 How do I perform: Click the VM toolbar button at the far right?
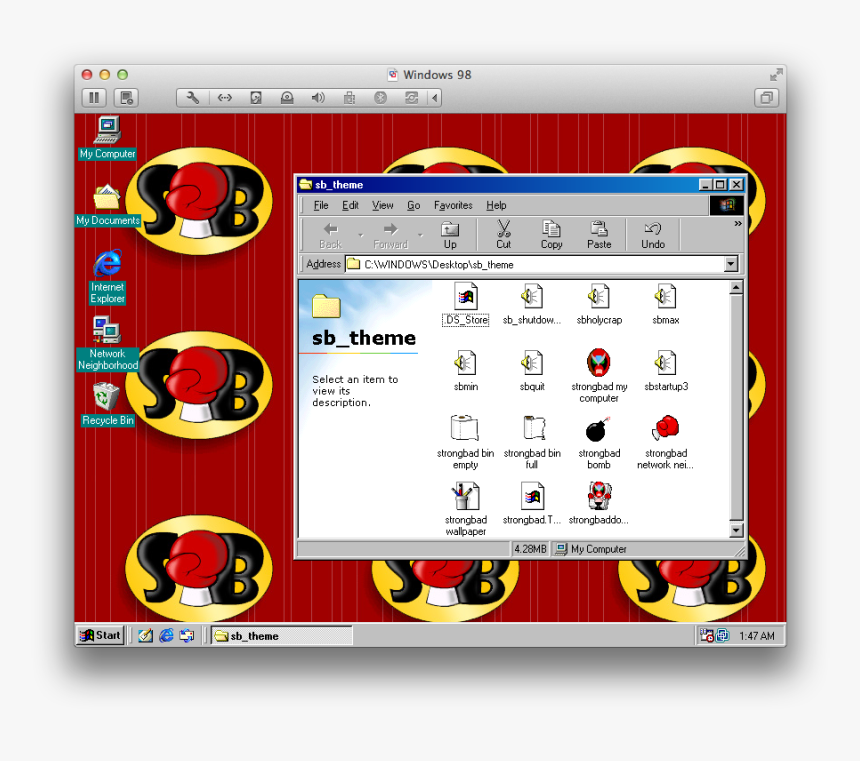tap(766, 98)
